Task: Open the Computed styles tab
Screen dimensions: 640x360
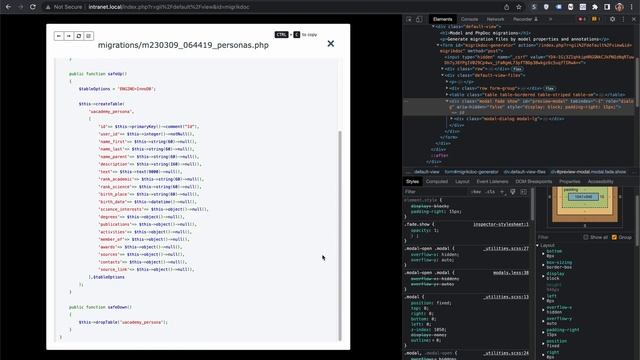Action: (437, 182)
